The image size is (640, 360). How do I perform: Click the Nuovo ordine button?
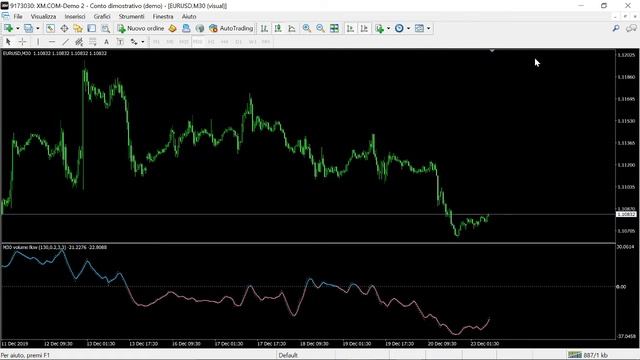click(x=140, y=28)
